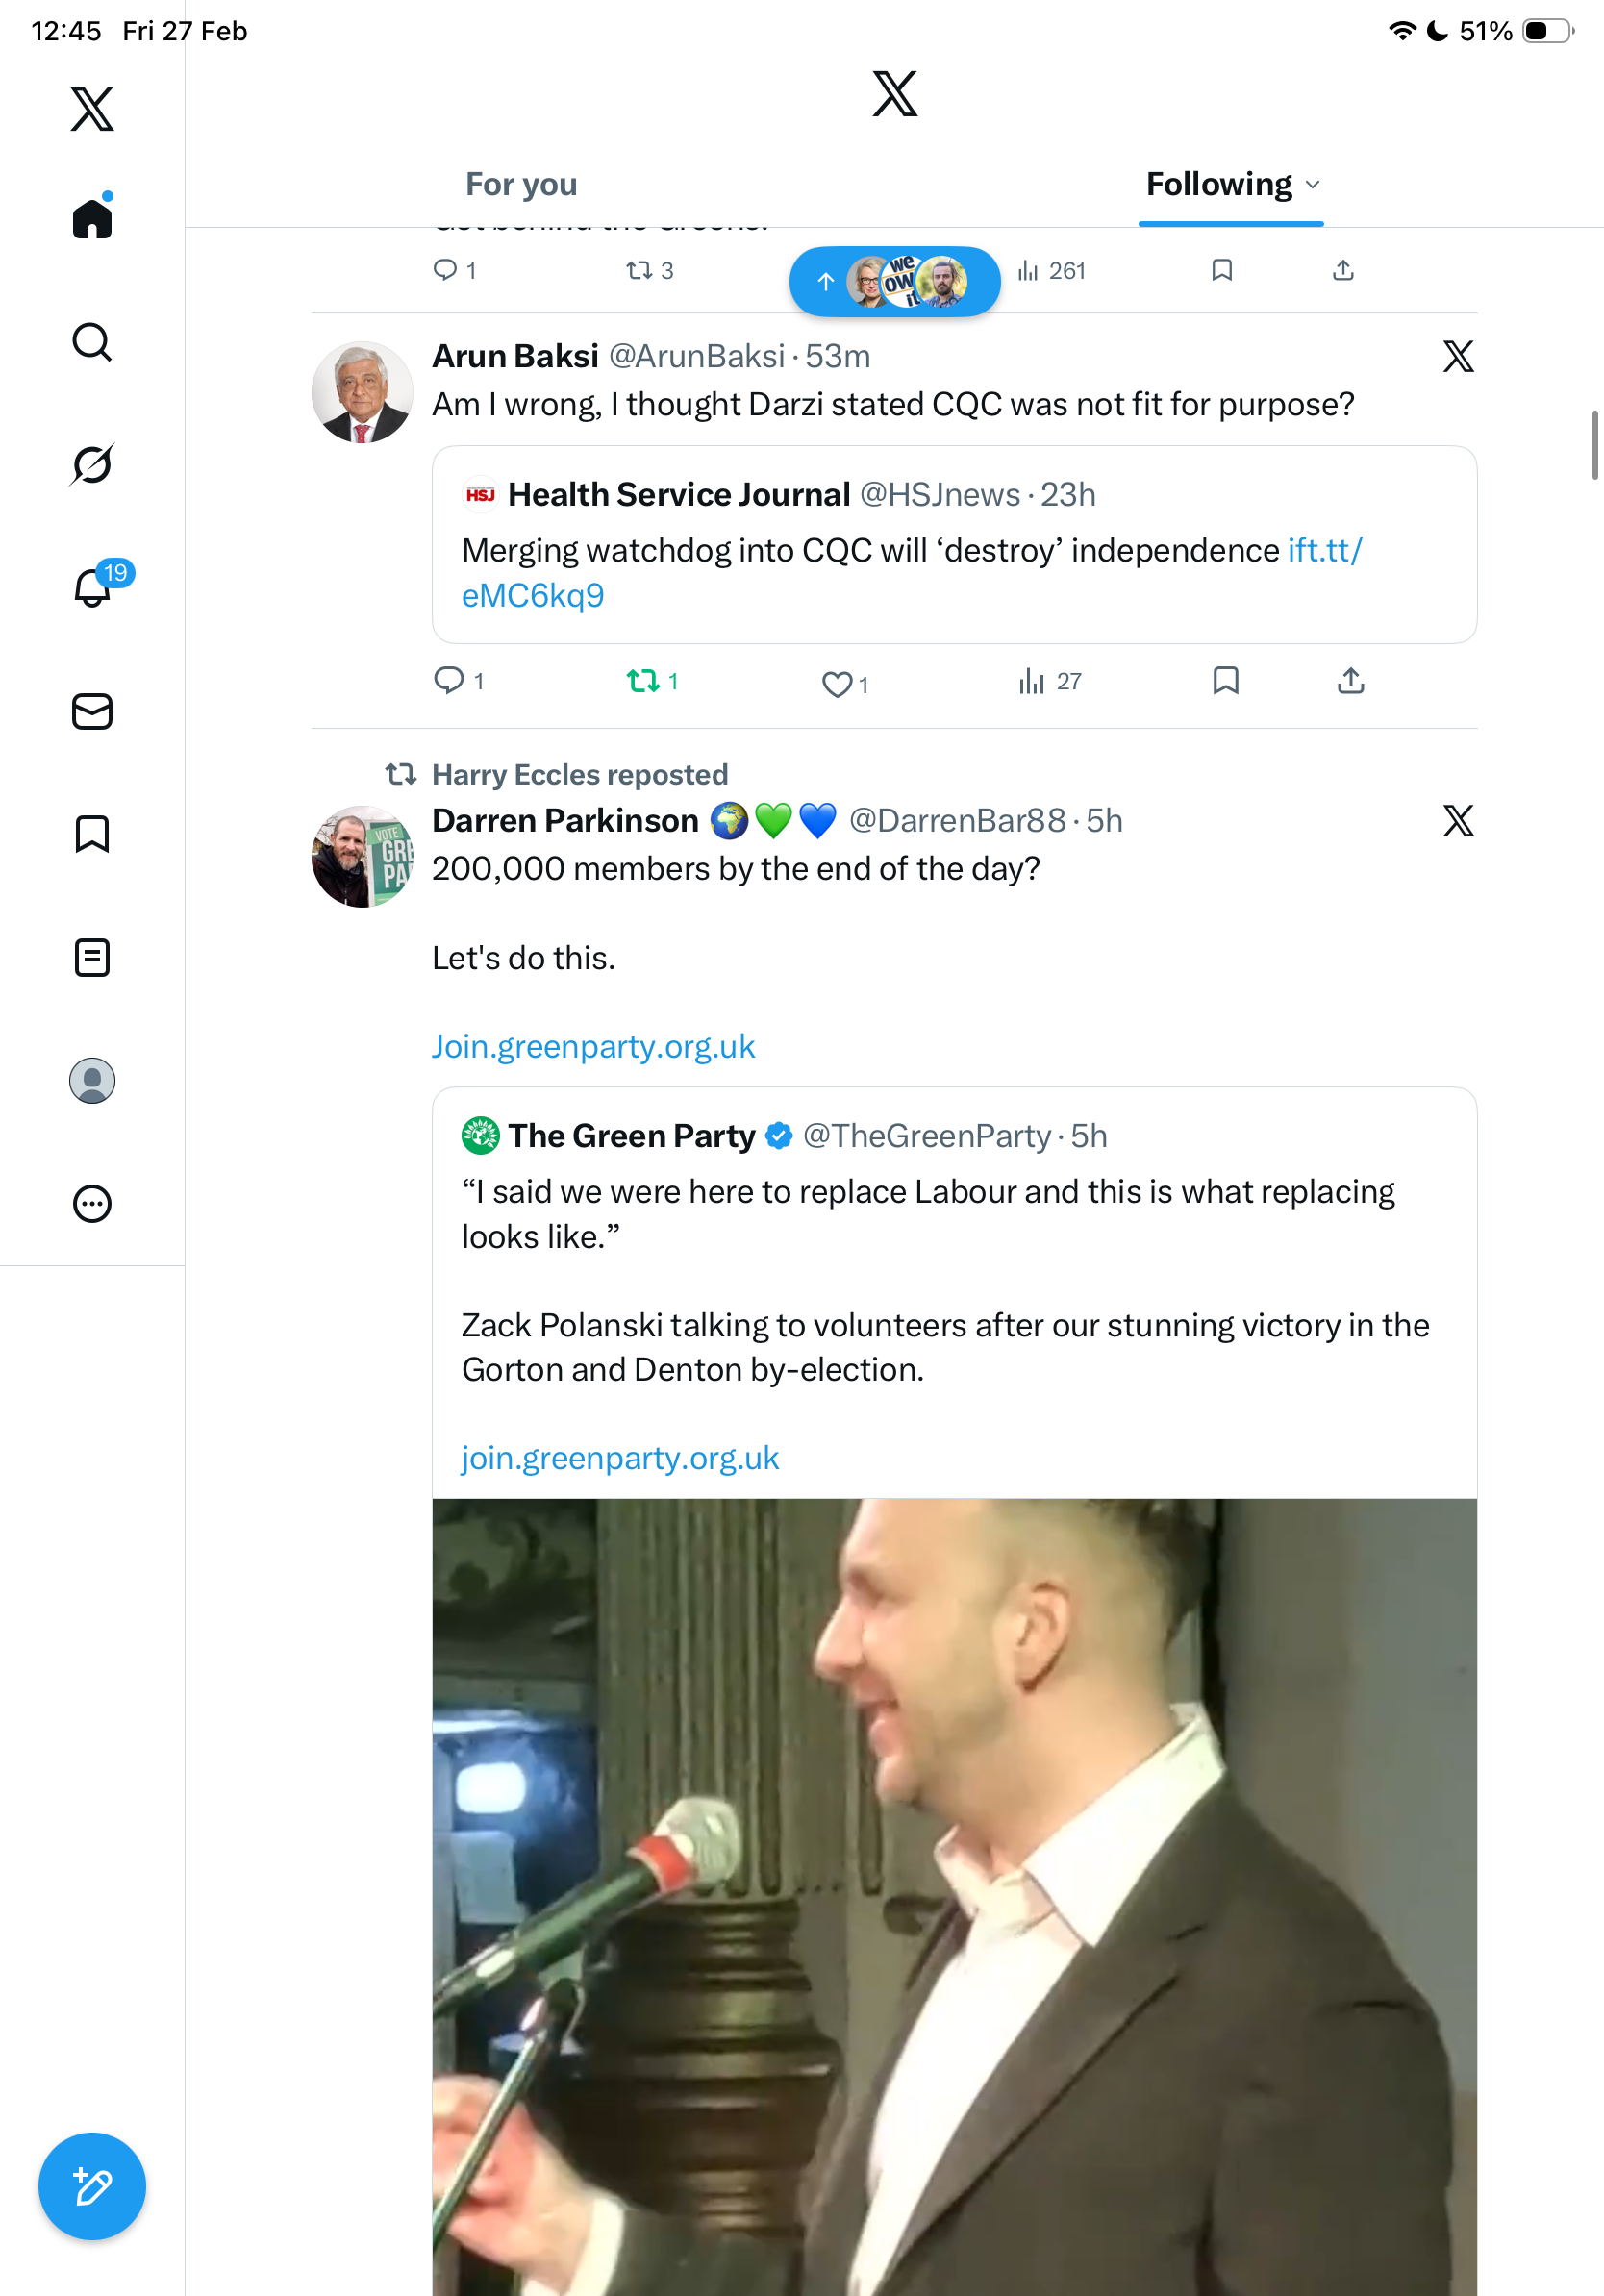Switch to the For you tab
This screenshot has width=1604, height=2296.
[x=521, y=185]
